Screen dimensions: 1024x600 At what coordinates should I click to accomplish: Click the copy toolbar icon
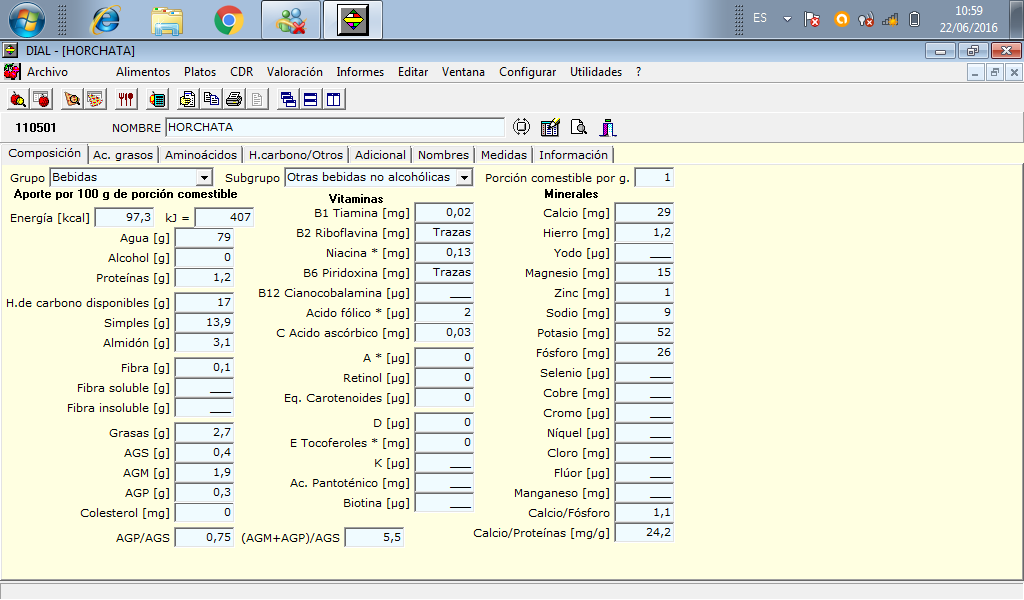click(211, 99)
